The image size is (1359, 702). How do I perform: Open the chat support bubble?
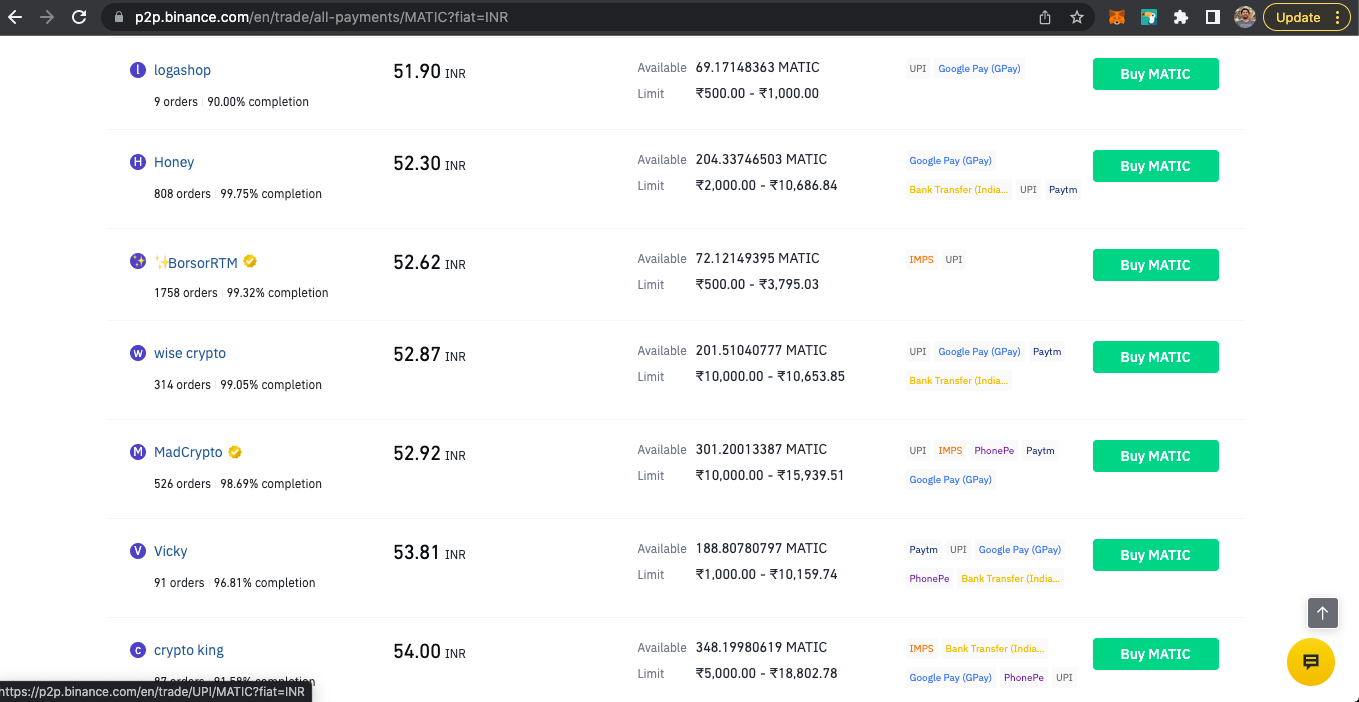[1311, 662]
